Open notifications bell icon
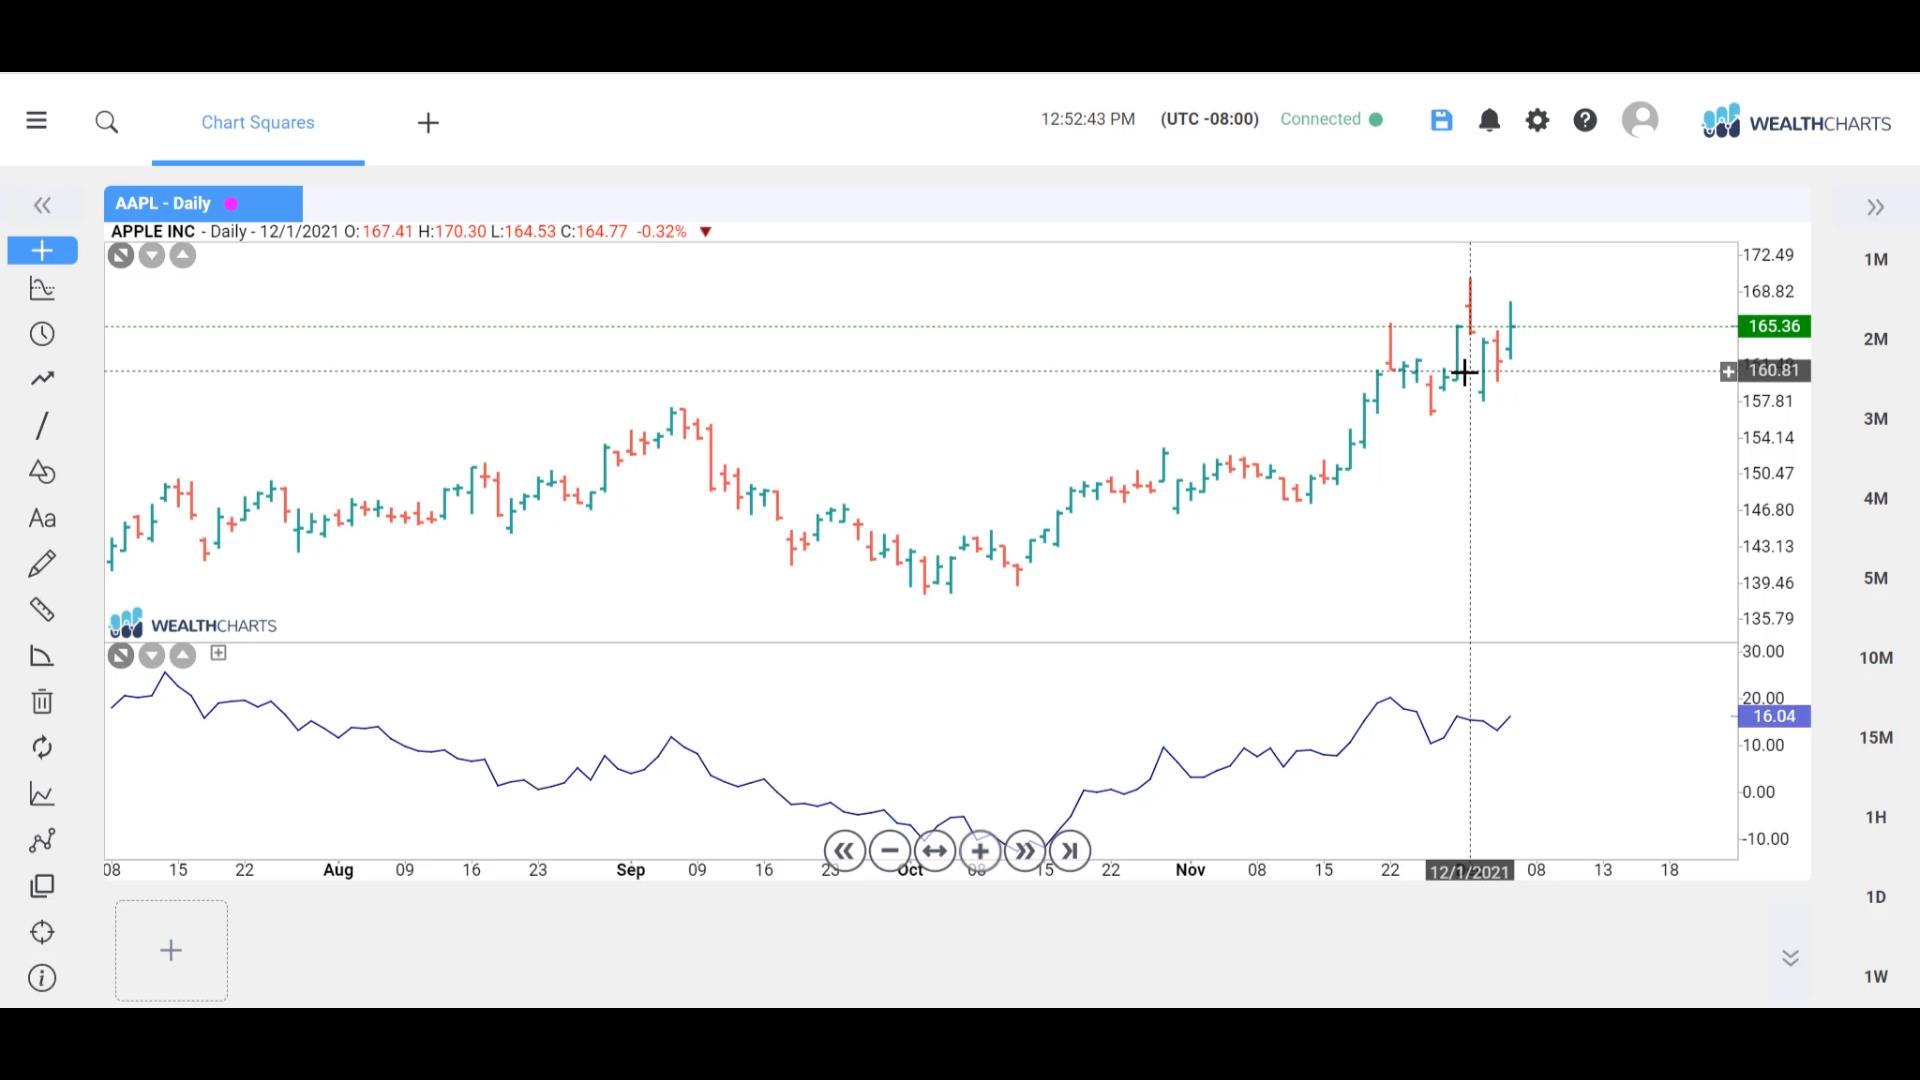The image size is (1920, 1080). 1489,120
